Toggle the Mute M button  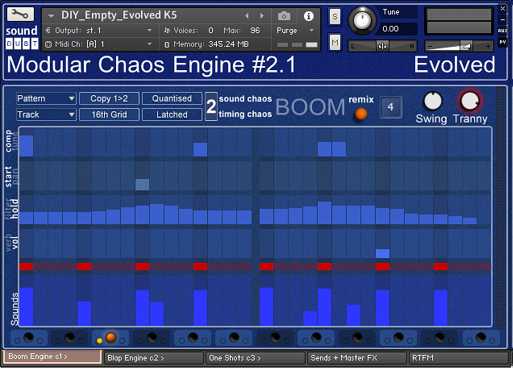pos(335,42)
